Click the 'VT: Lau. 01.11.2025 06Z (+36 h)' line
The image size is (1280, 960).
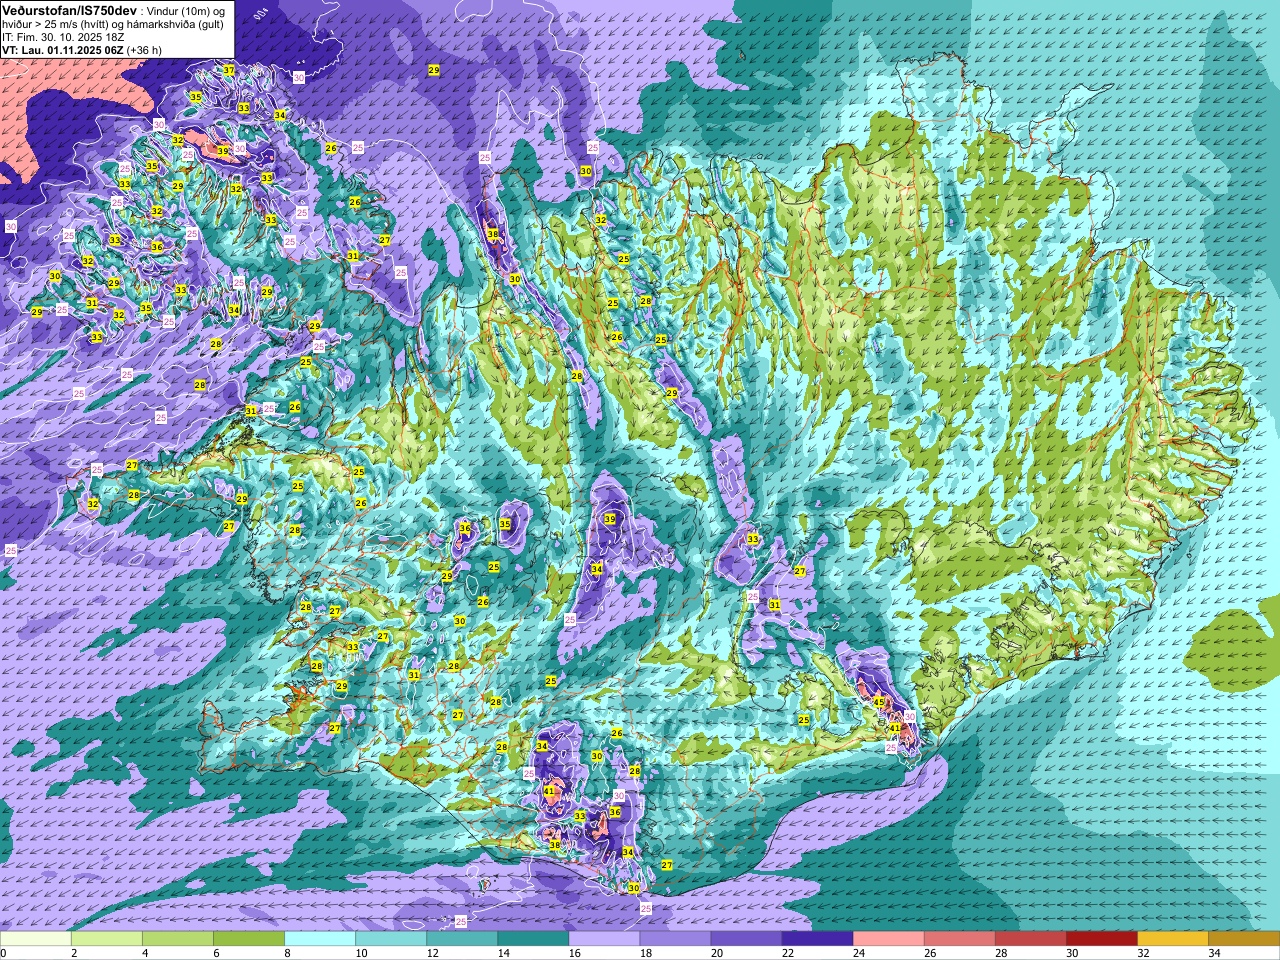[x=82, y=50]
